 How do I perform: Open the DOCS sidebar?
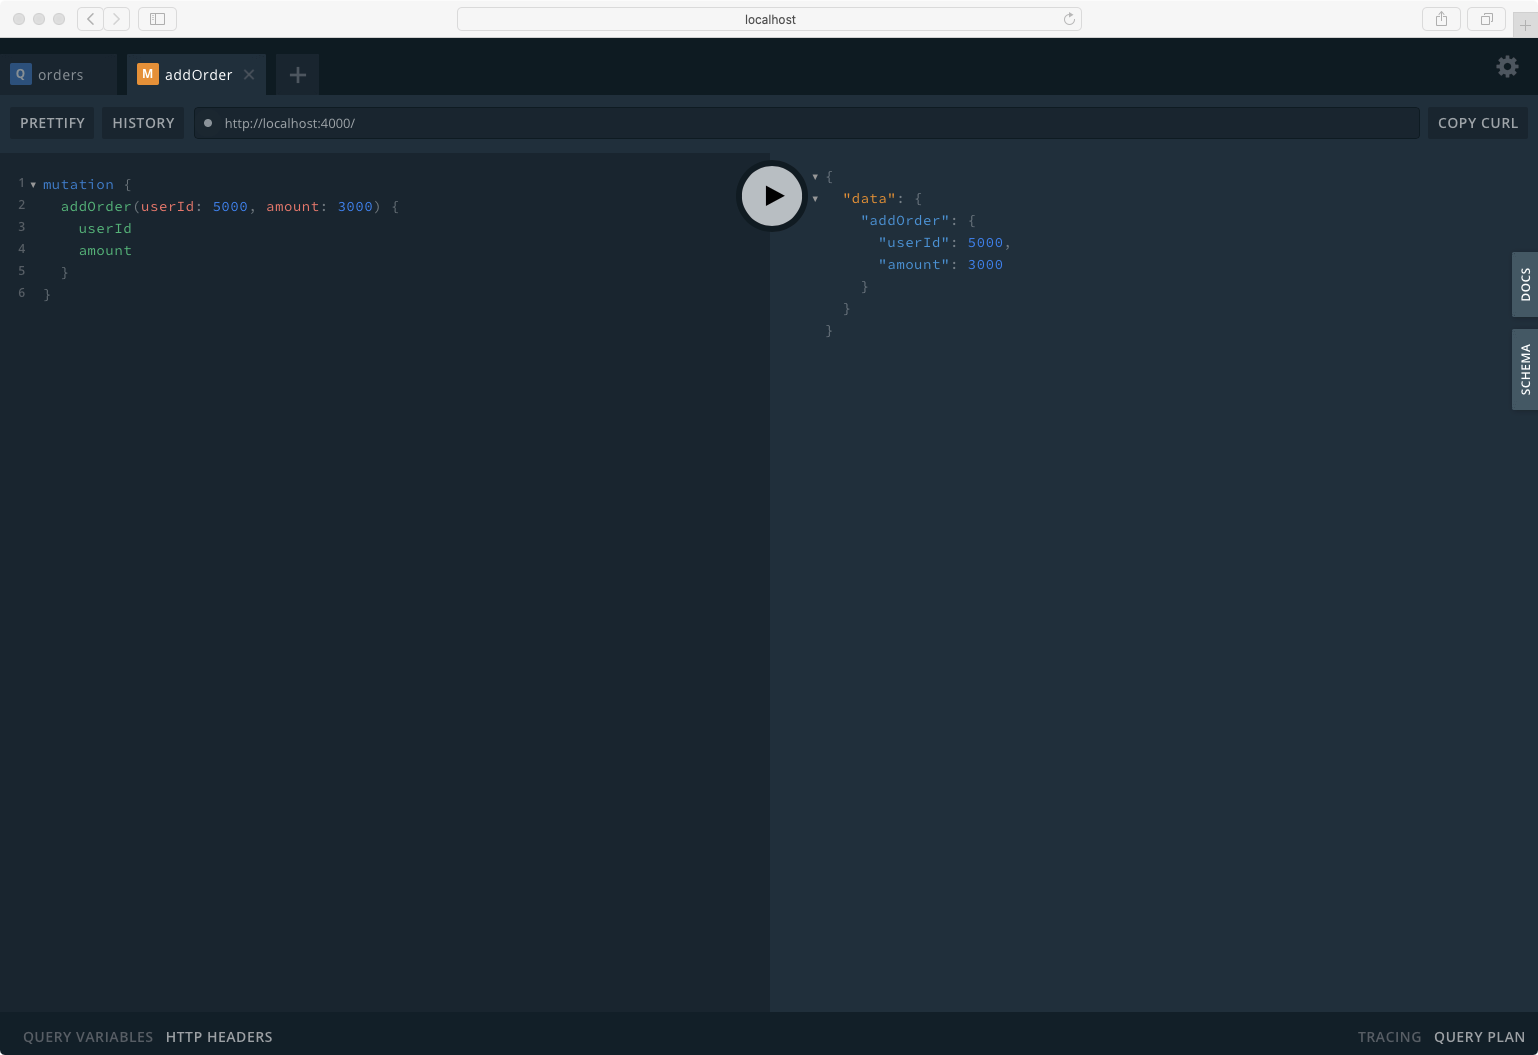(x=1525, y=285)
